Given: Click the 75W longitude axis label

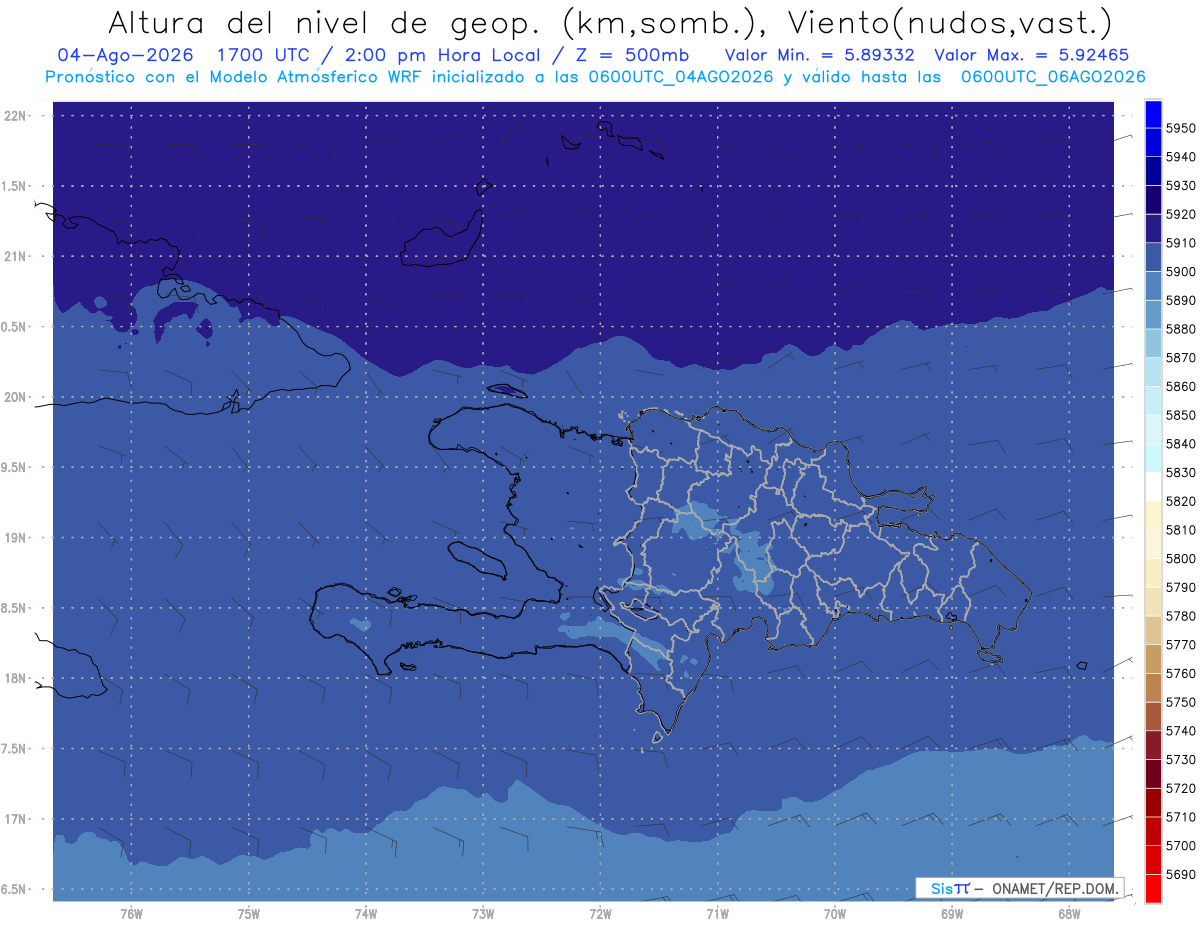Looking at the screenshot, I should click(x=249, y=914).
